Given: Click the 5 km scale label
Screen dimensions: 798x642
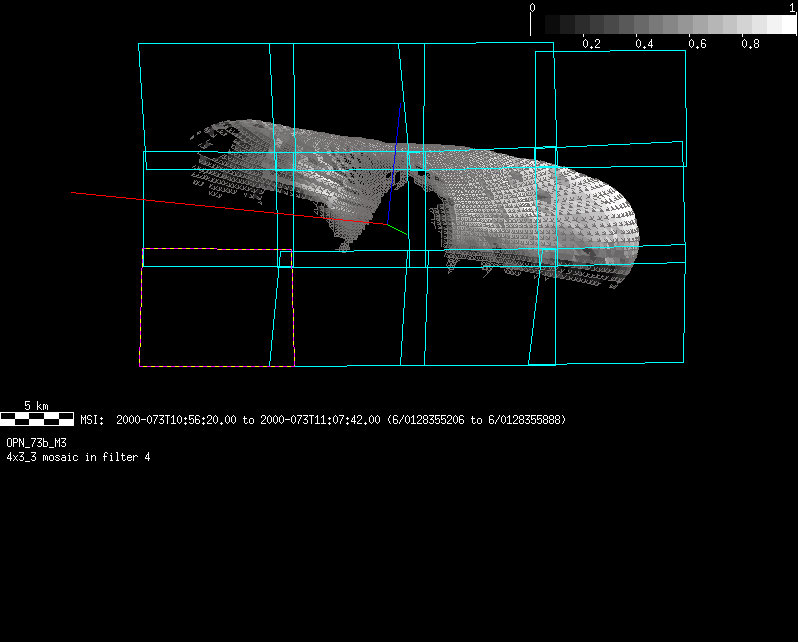Looking at the screenshot, I should (36, 406).
